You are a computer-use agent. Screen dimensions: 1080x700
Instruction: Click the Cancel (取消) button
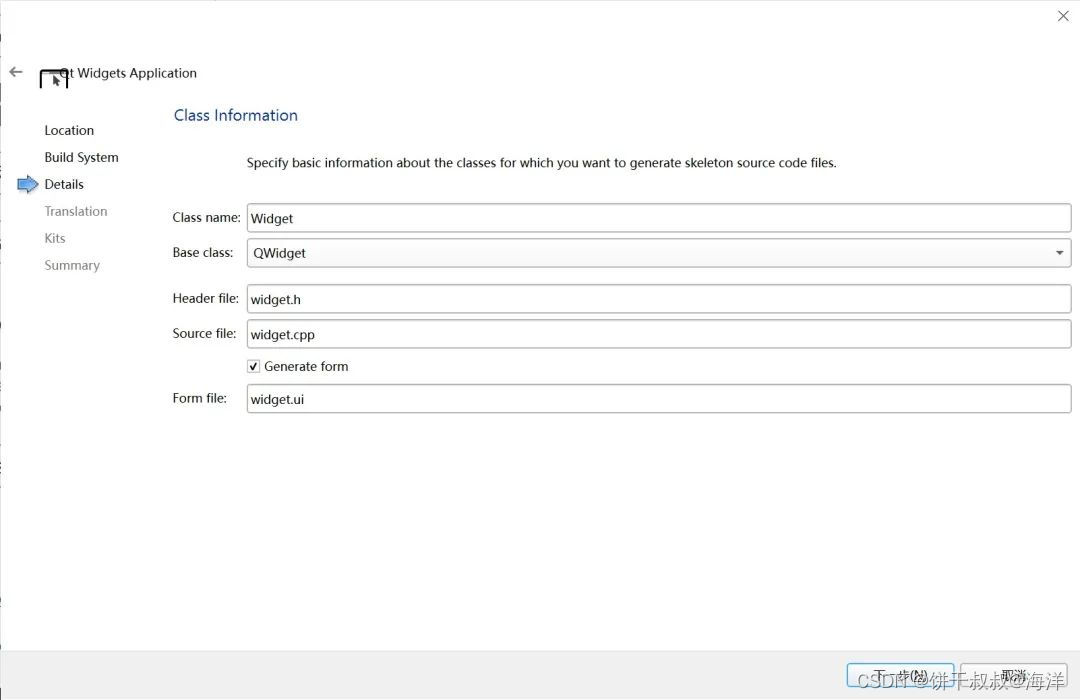pos(1014,675)
